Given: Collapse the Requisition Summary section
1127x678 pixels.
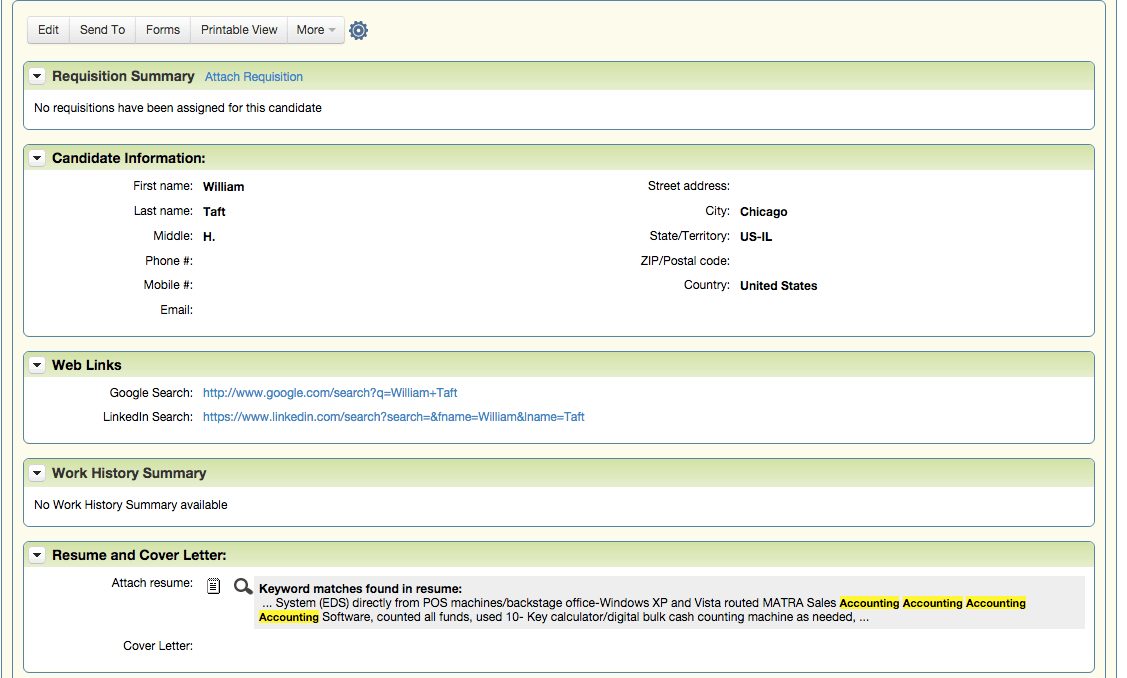Looking at the screenshot, I should pos(37,76).
